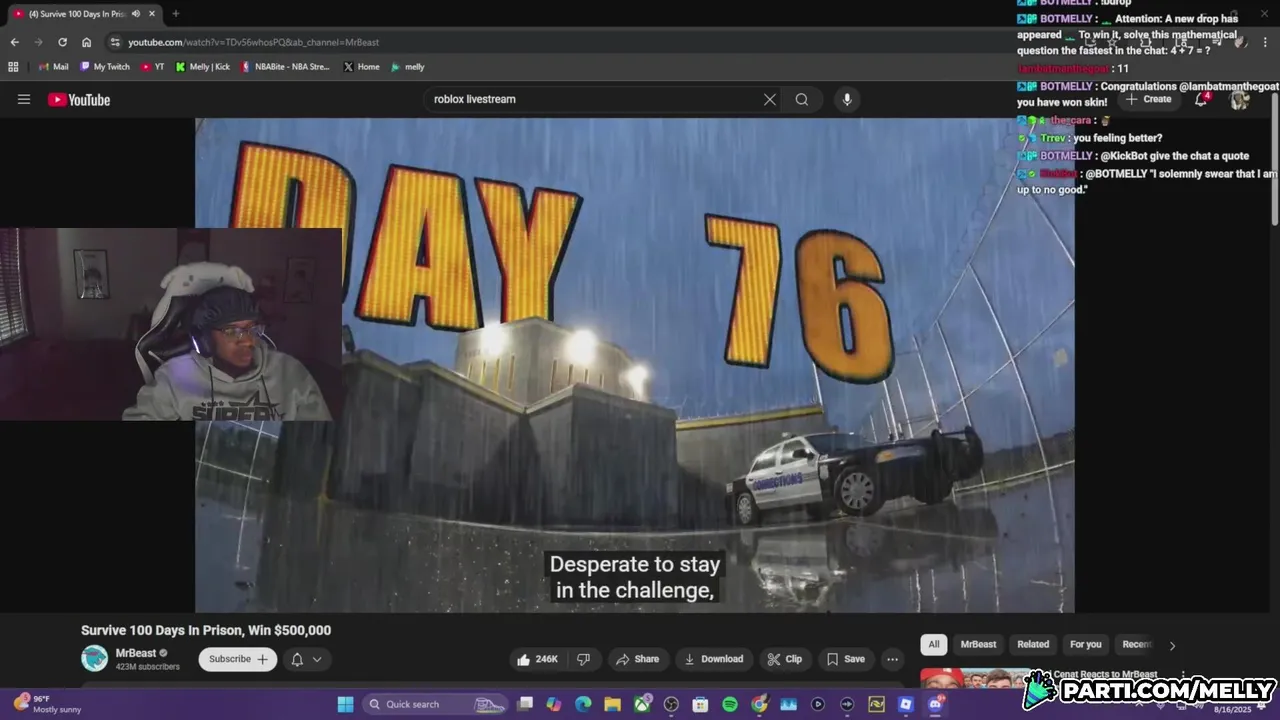Clear the YouTube search box text
Screen dimensions: 1280x720
[770, 99]
